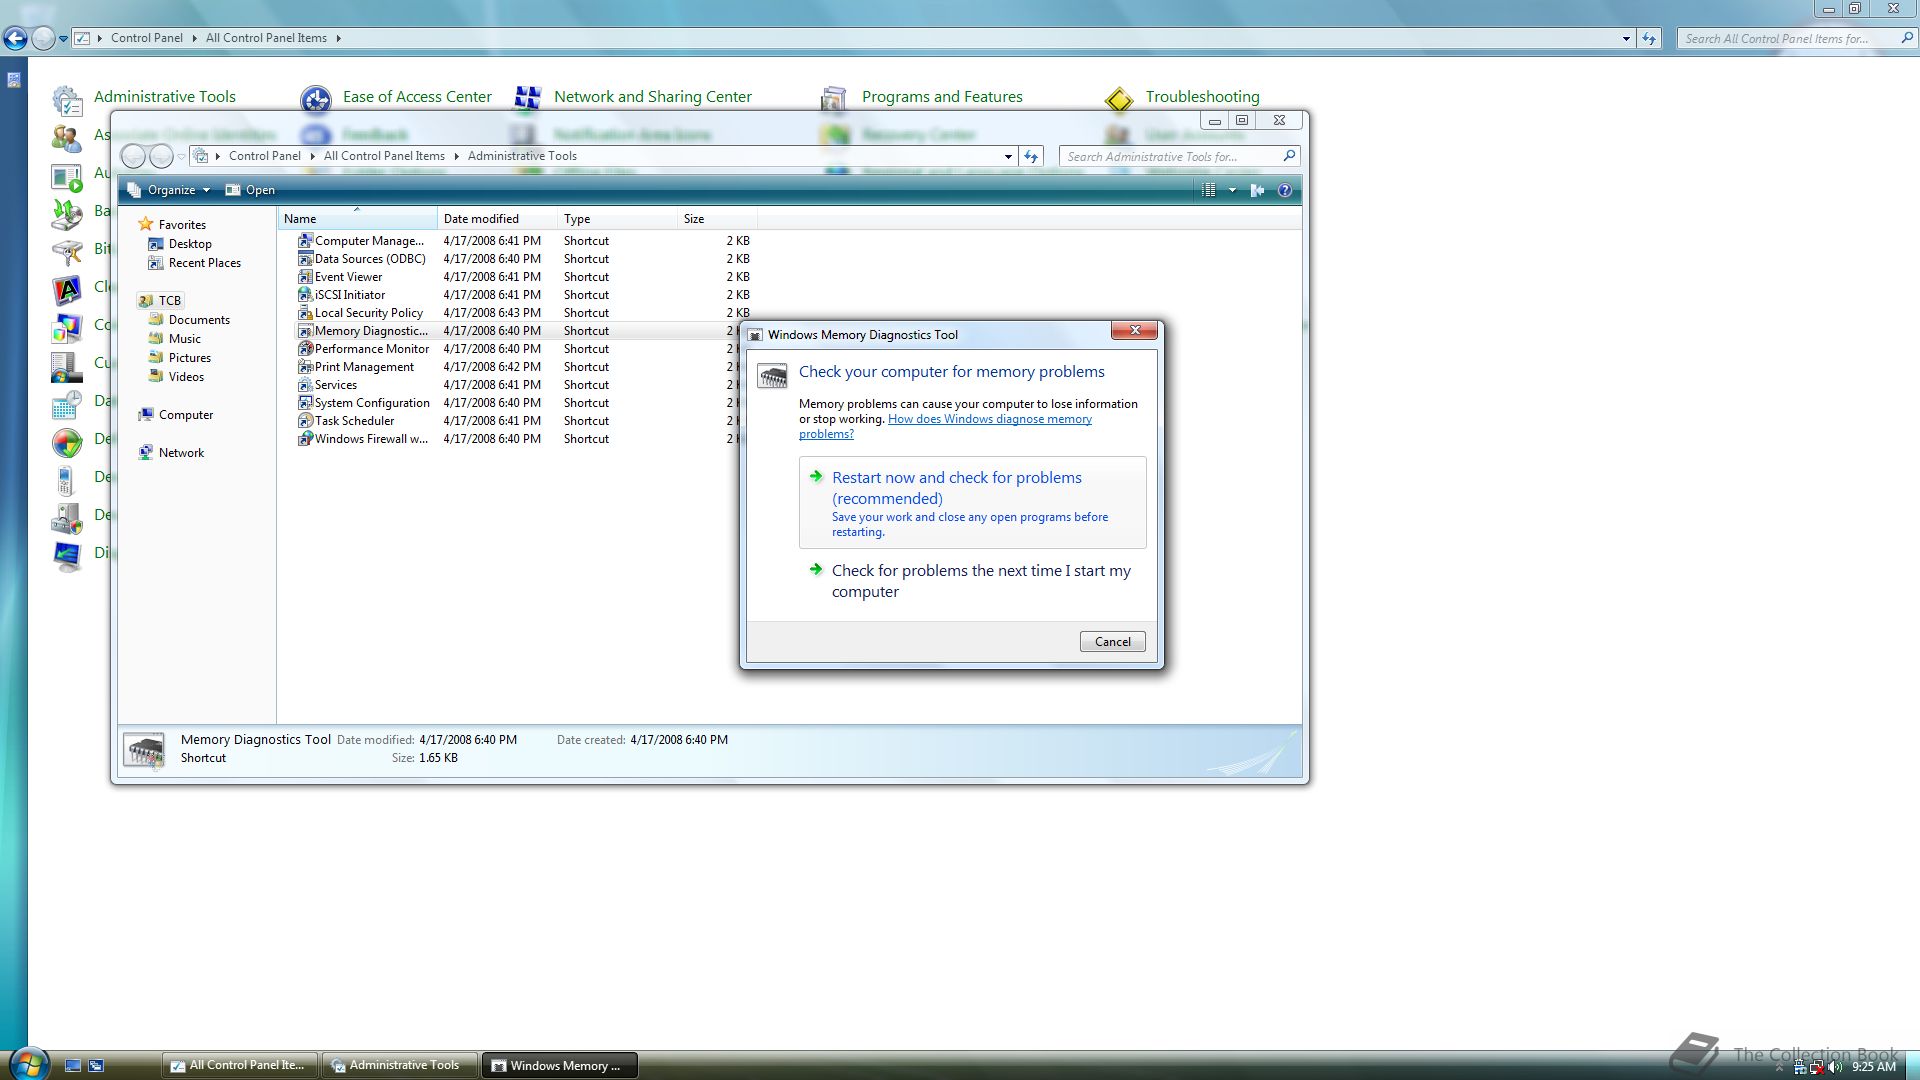
Task: Click back arrow in All Control Panel window
Action: pos(15,38)
